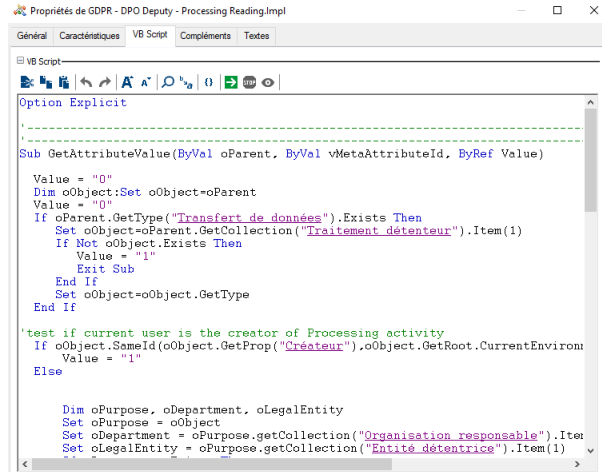Switch to the Général tab
This screenshot has width=602, height=472.
coord(30,36)
